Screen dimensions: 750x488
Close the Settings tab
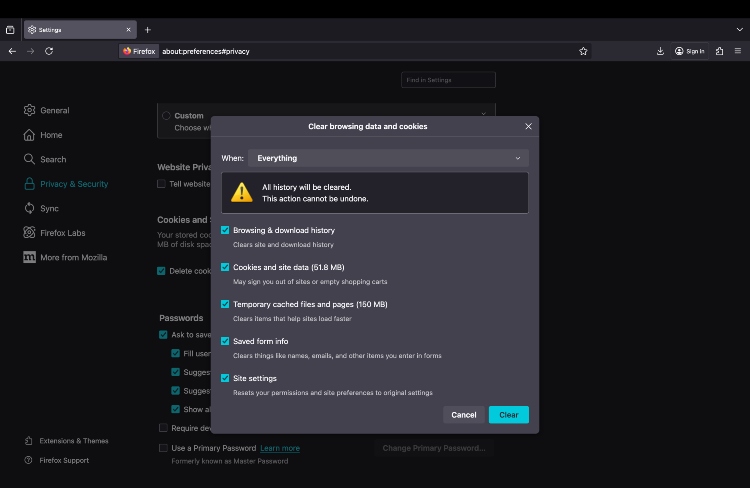[x=129, y=30]
